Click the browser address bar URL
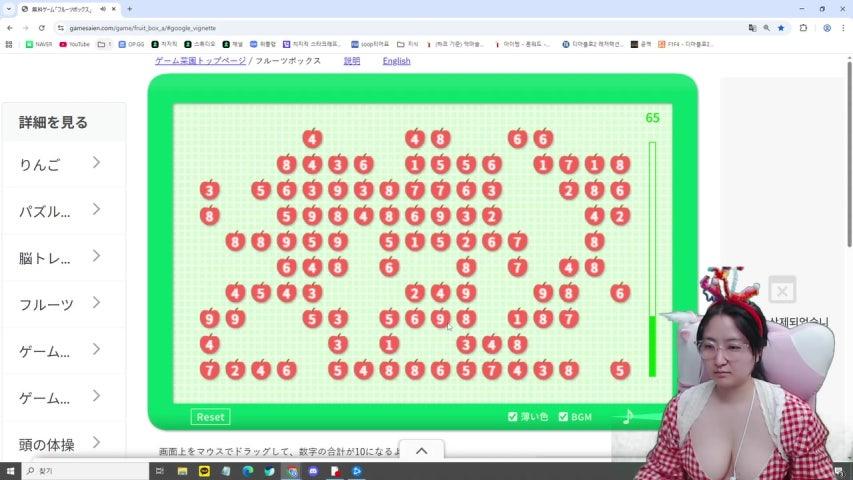 pos(143,28)
